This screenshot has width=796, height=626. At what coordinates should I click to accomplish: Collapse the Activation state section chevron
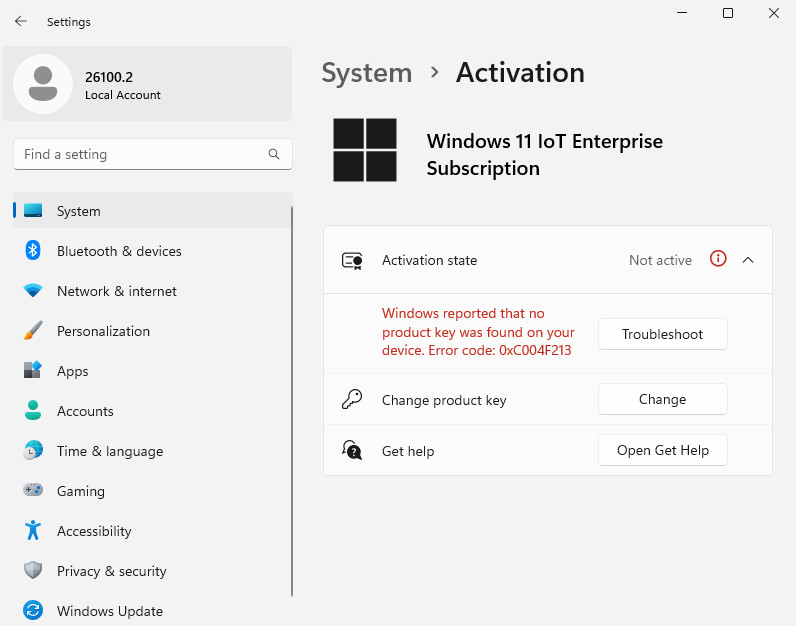coord(748,260)
